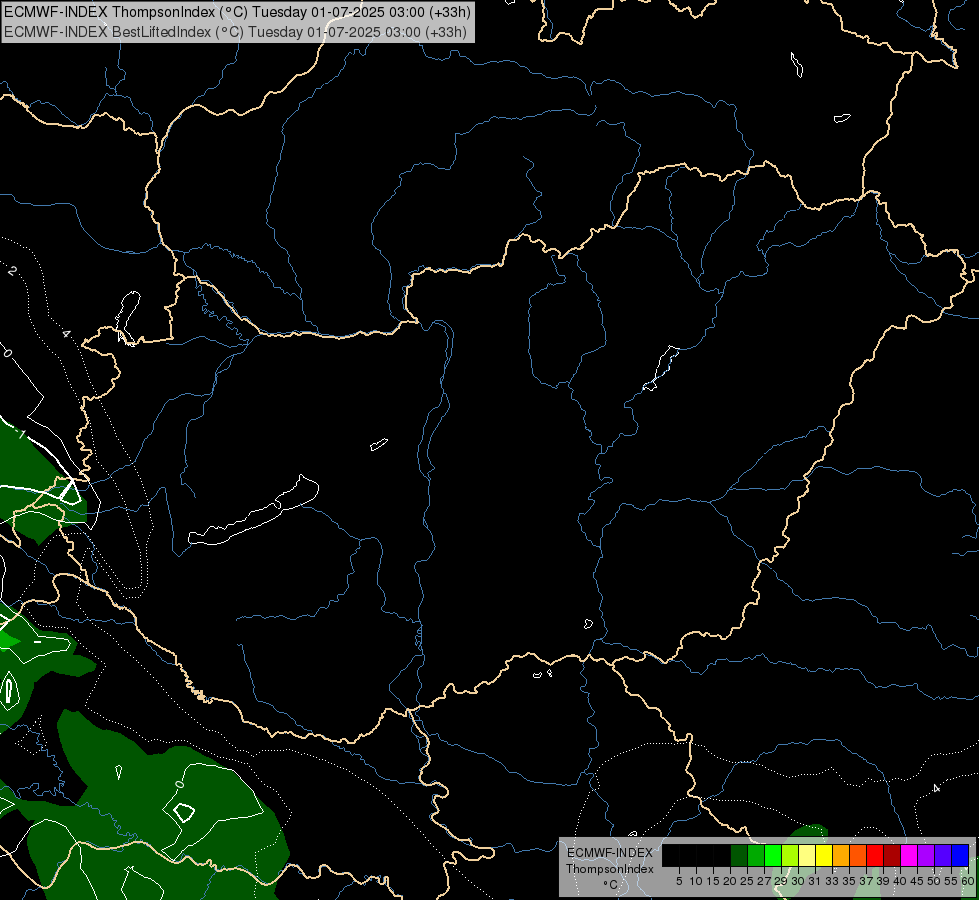Viewport: 979px width, 900px height.
Task: Click the legend tick value '27'
Action: [x=764, y=881]
